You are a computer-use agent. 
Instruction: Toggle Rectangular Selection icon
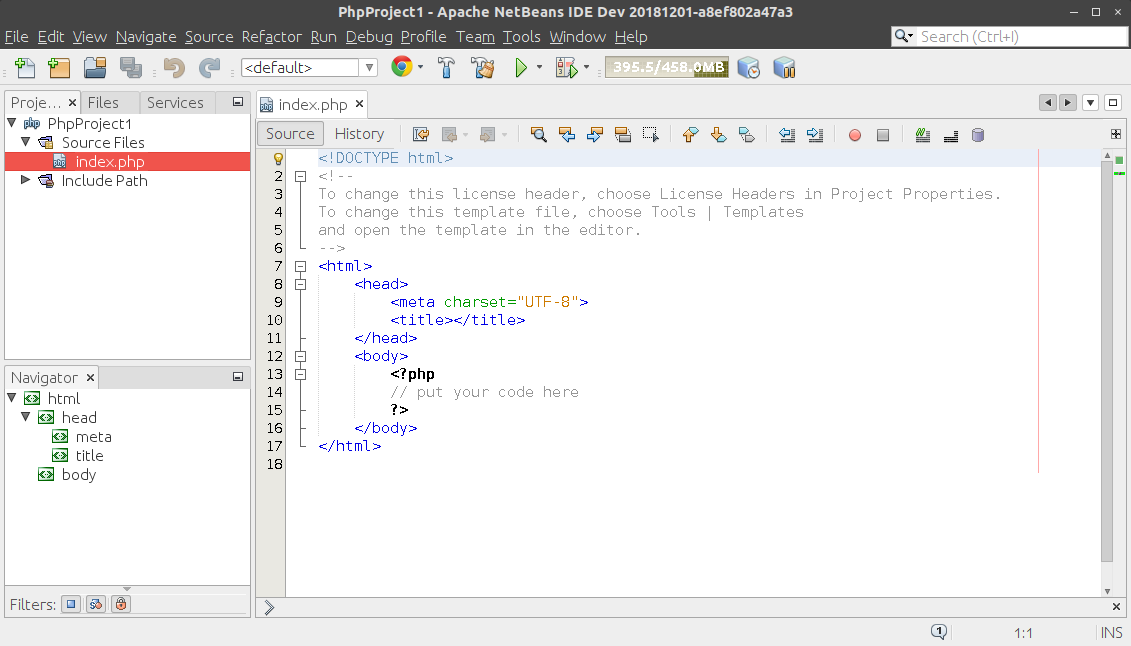tap(651, 134)
